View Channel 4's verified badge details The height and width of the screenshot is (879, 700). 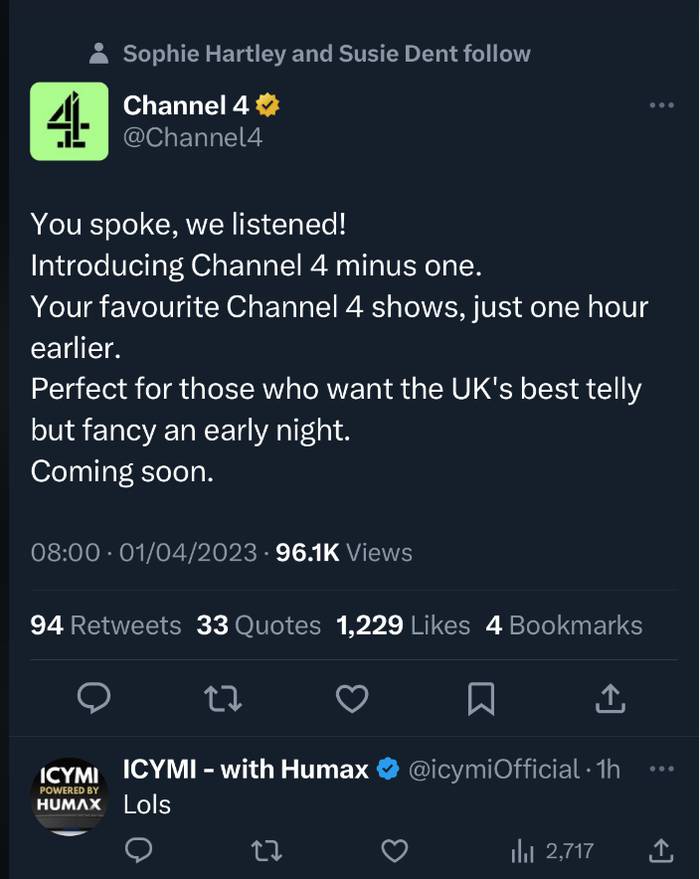click(266, 103)
